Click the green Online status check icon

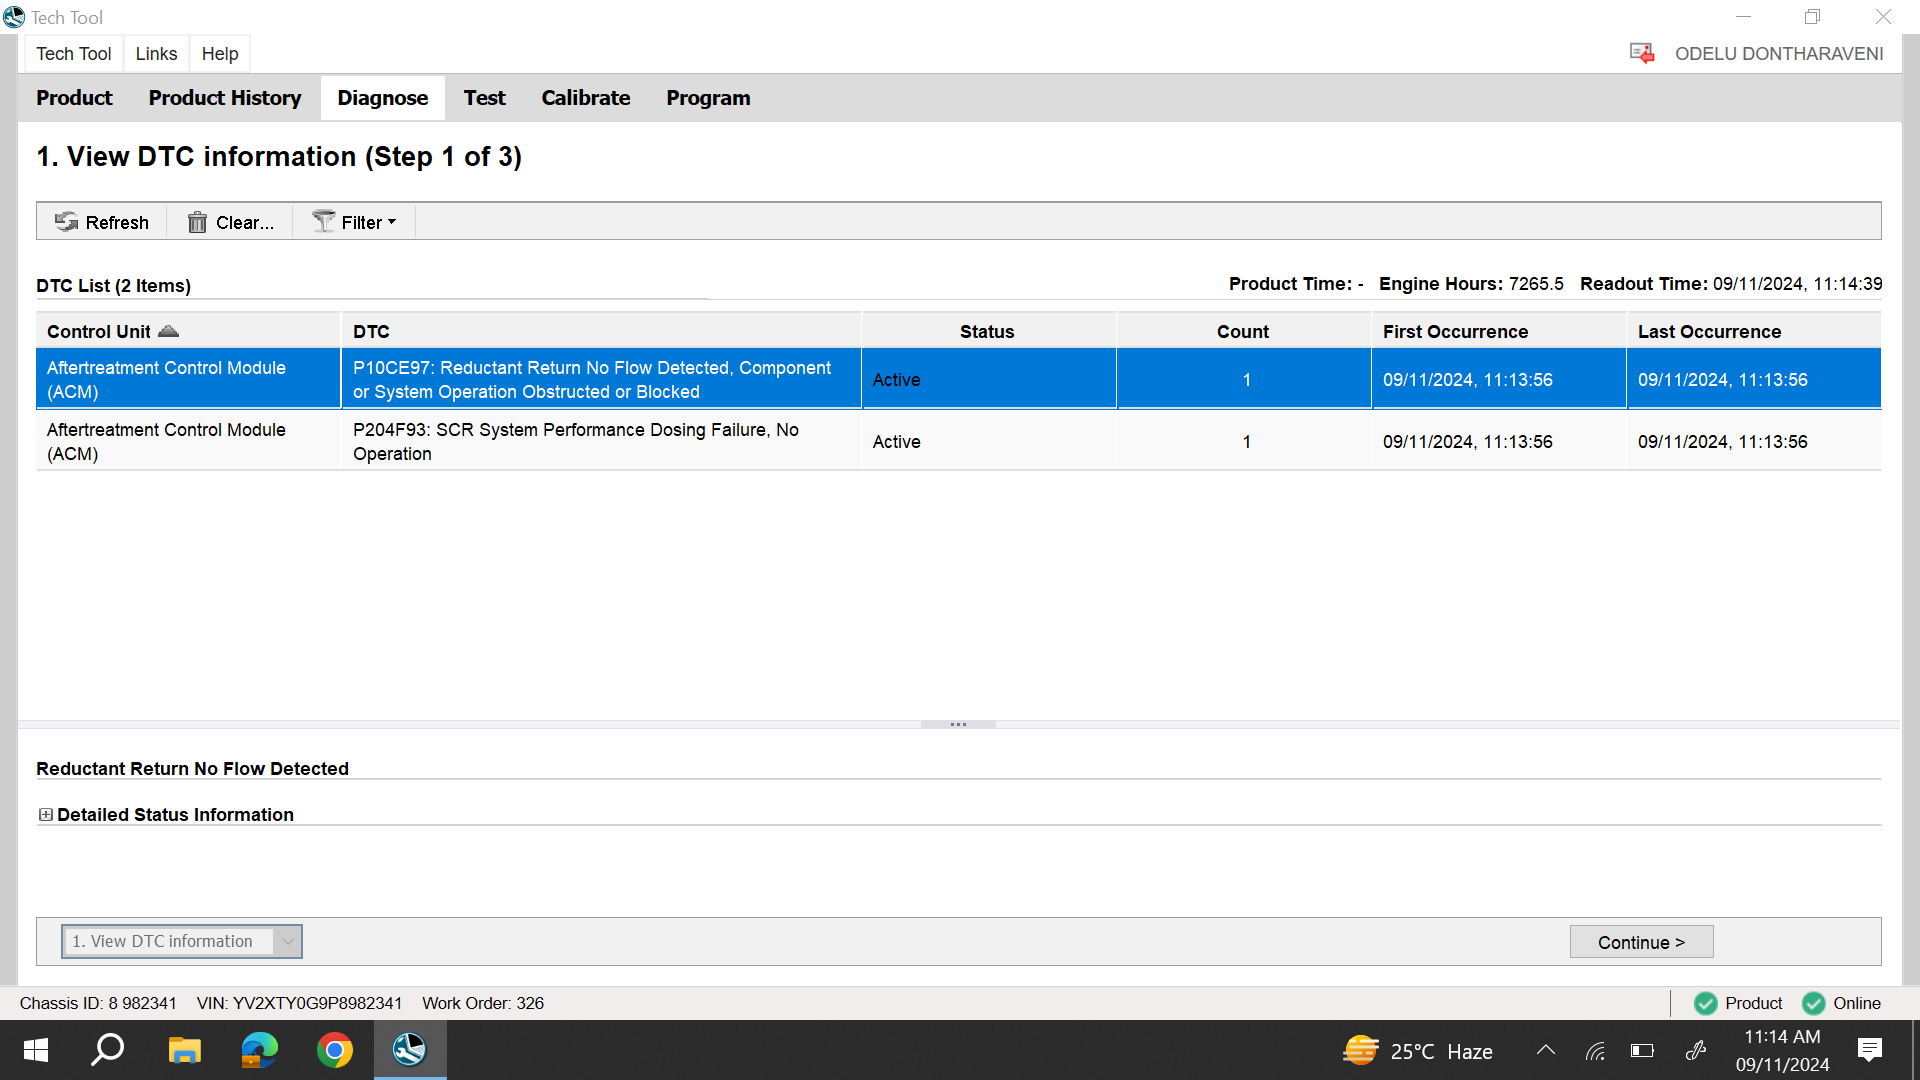click(x=1813, y=1003)
